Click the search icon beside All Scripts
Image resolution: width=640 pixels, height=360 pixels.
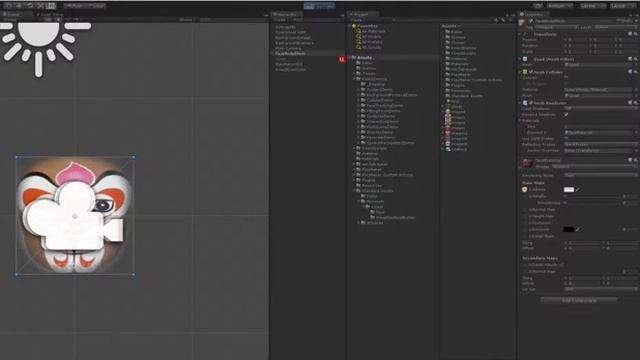(x=358, y=47)
